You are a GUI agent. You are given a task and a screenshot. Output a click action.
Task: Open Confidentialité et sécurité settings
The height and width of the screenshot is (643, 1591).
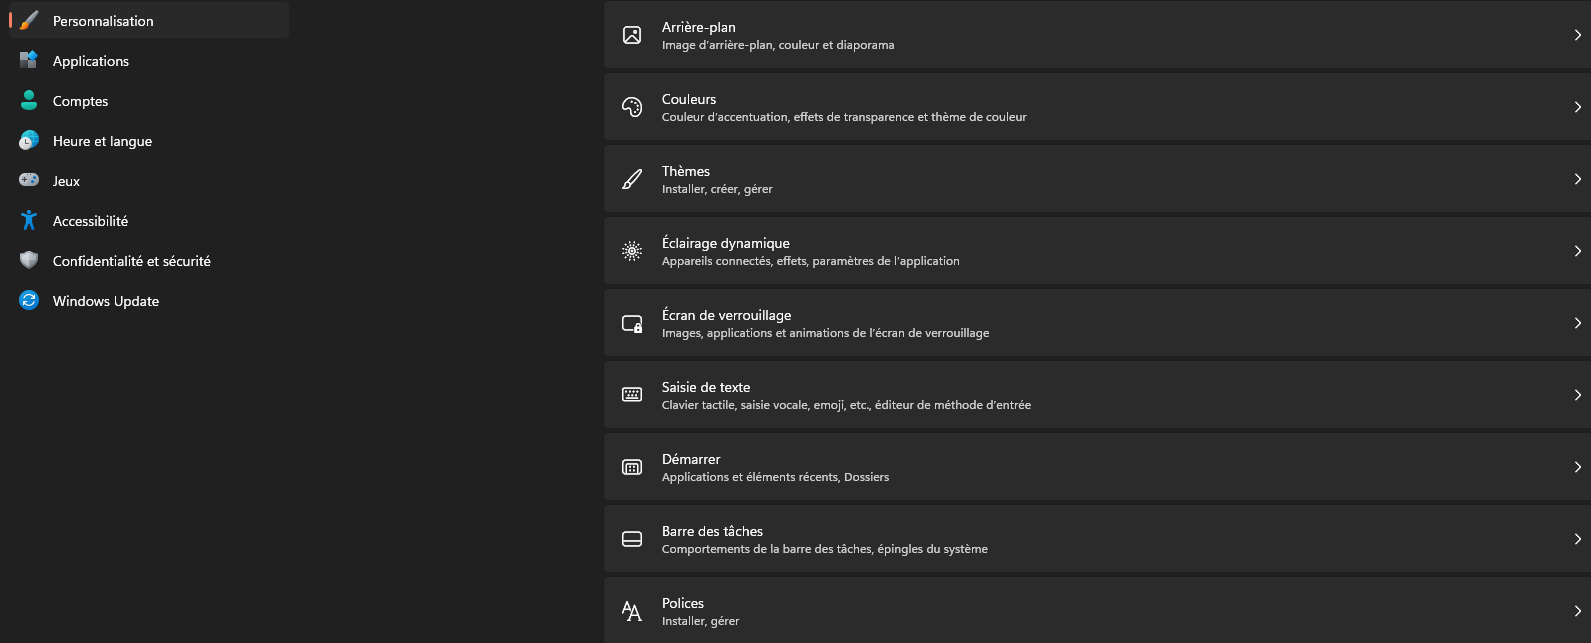coord(131,261)
